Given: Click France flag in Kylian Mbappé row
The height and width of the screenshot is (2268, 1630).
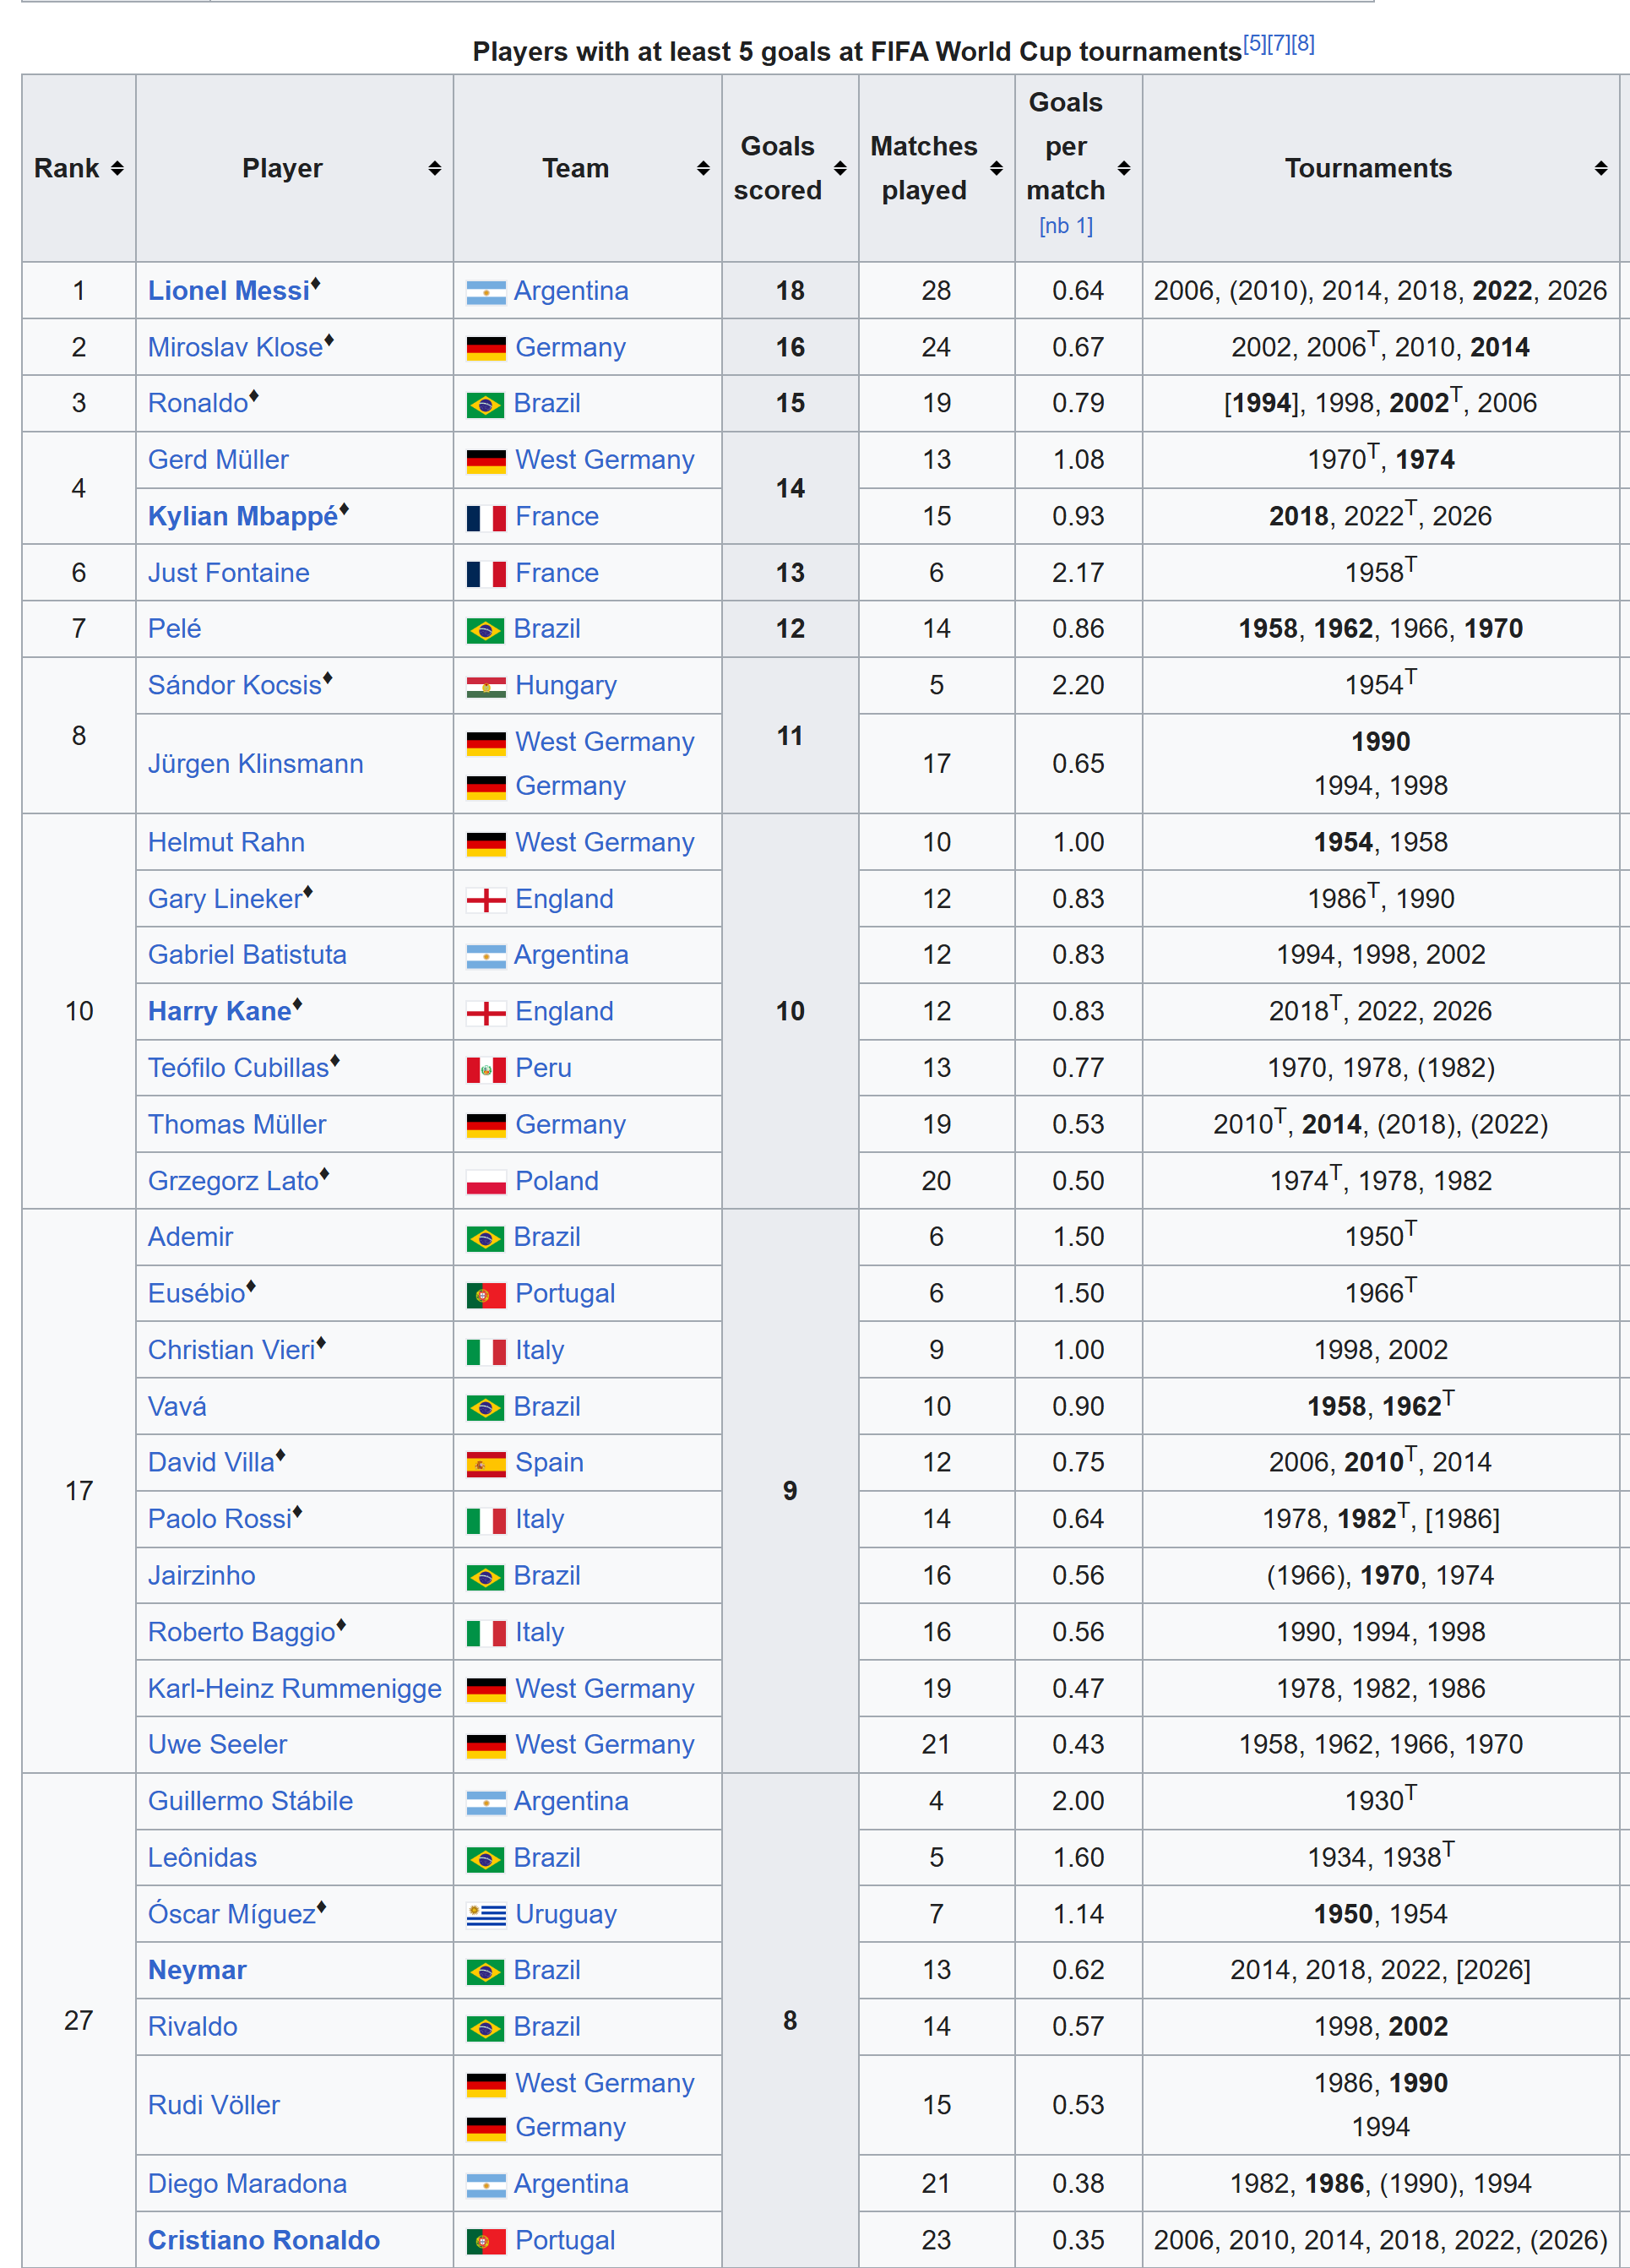Looking at the screenshot, I should point(486,517).
